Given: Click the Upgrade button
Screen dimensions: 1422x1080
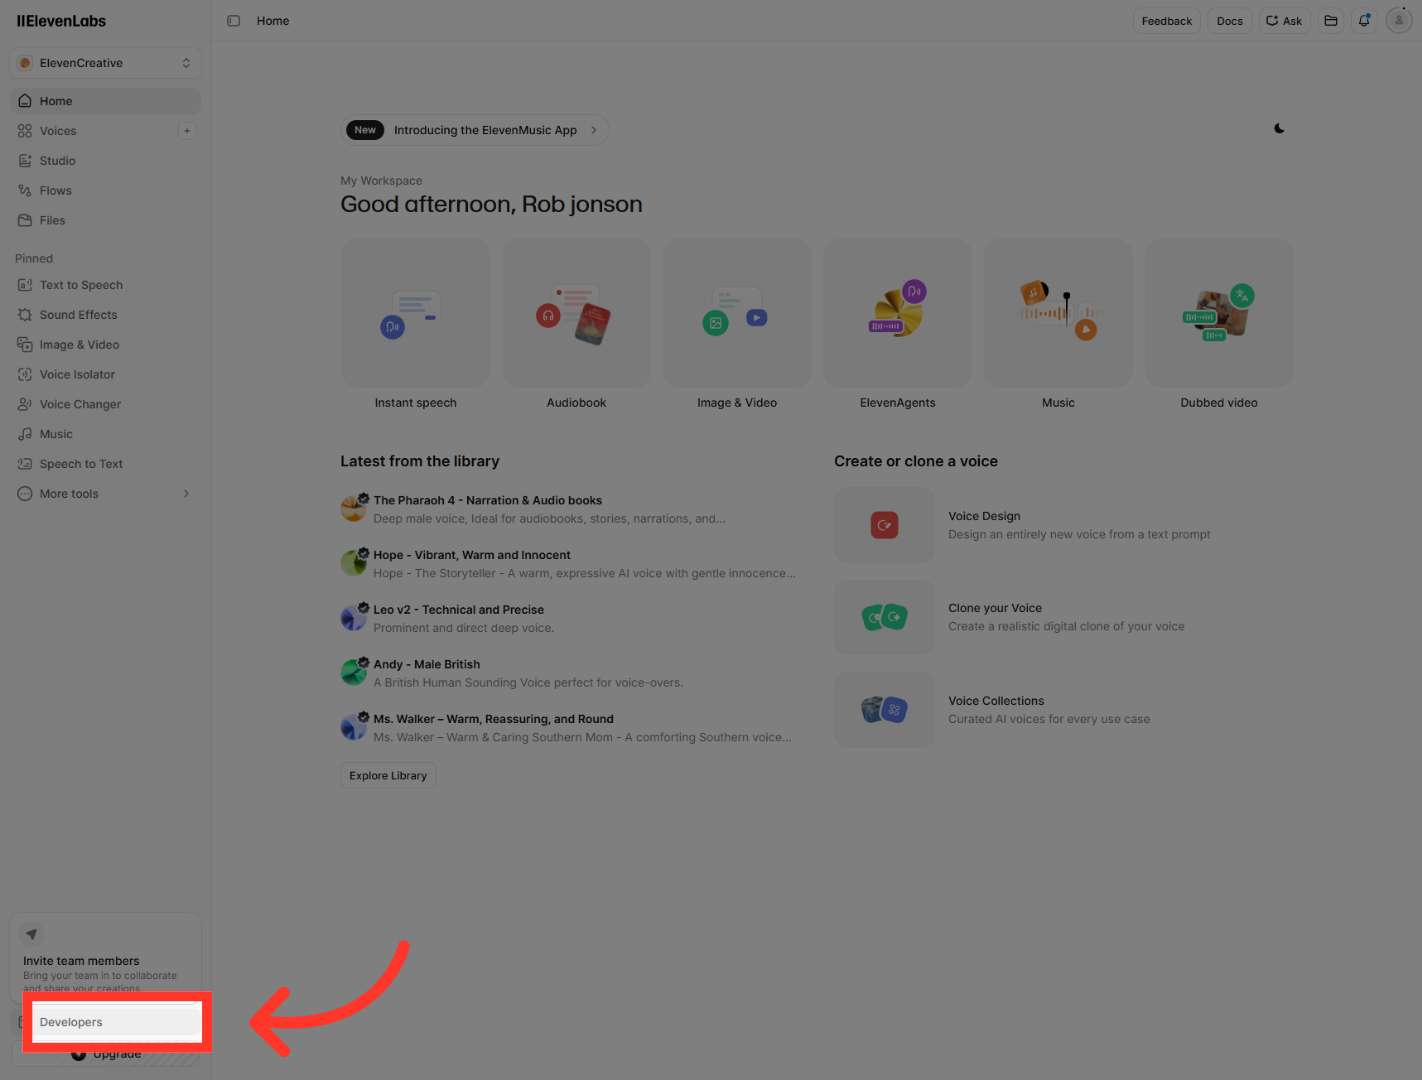Looking at the screenshot, I should [107, 1054].
